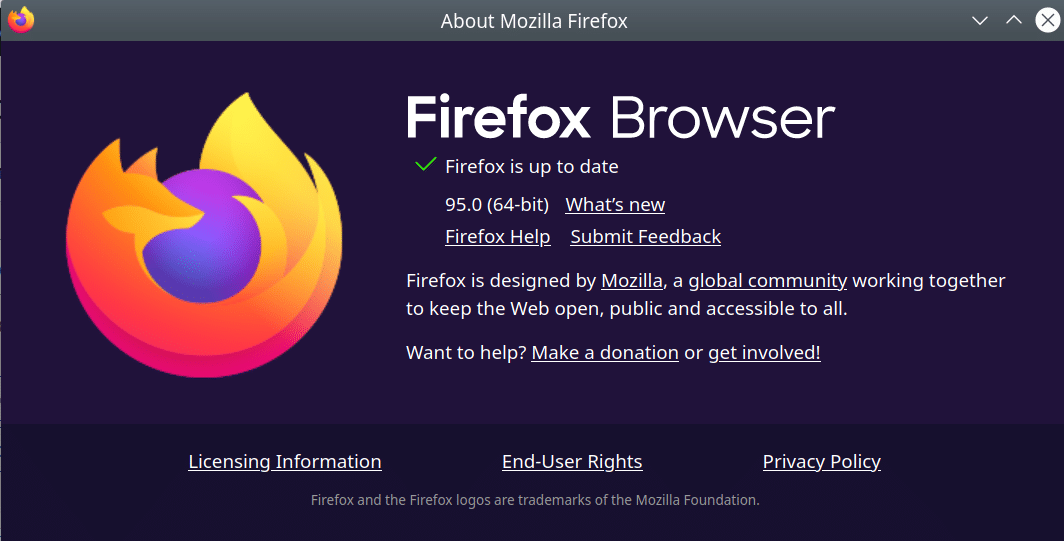This screenshot has width=1064, height=541.
Task: Minimize the About Mozilla Firefox window
Action: tap(980, 20)
